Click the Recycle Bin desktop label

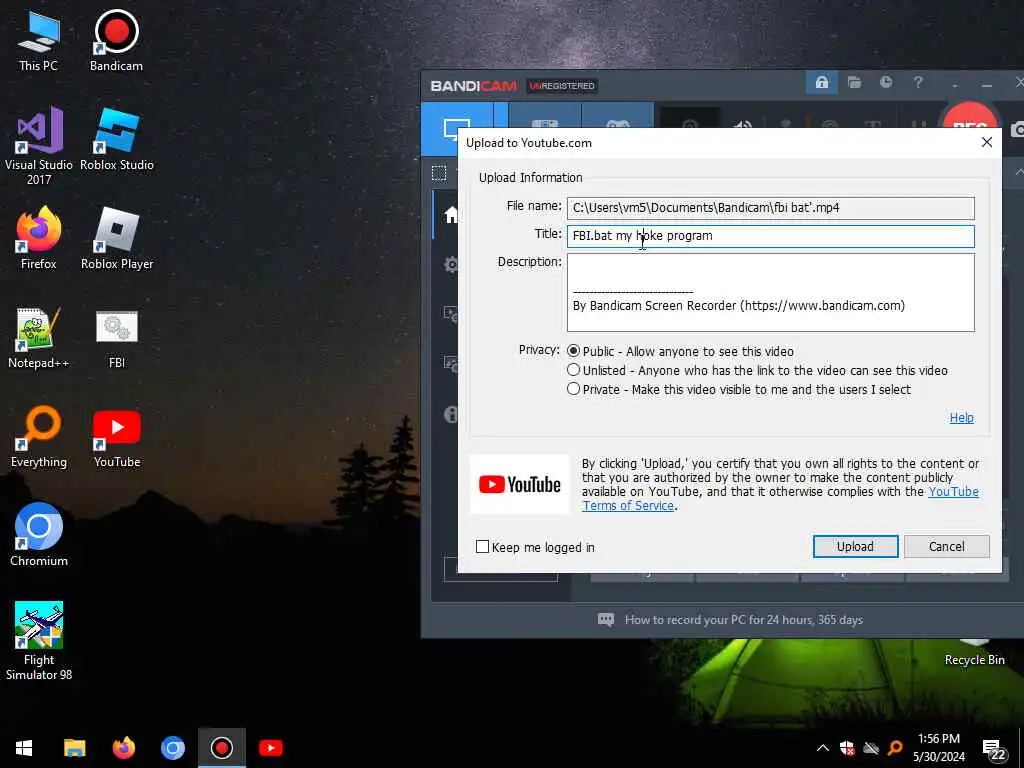pyautogui.click(x=974, y=660)
